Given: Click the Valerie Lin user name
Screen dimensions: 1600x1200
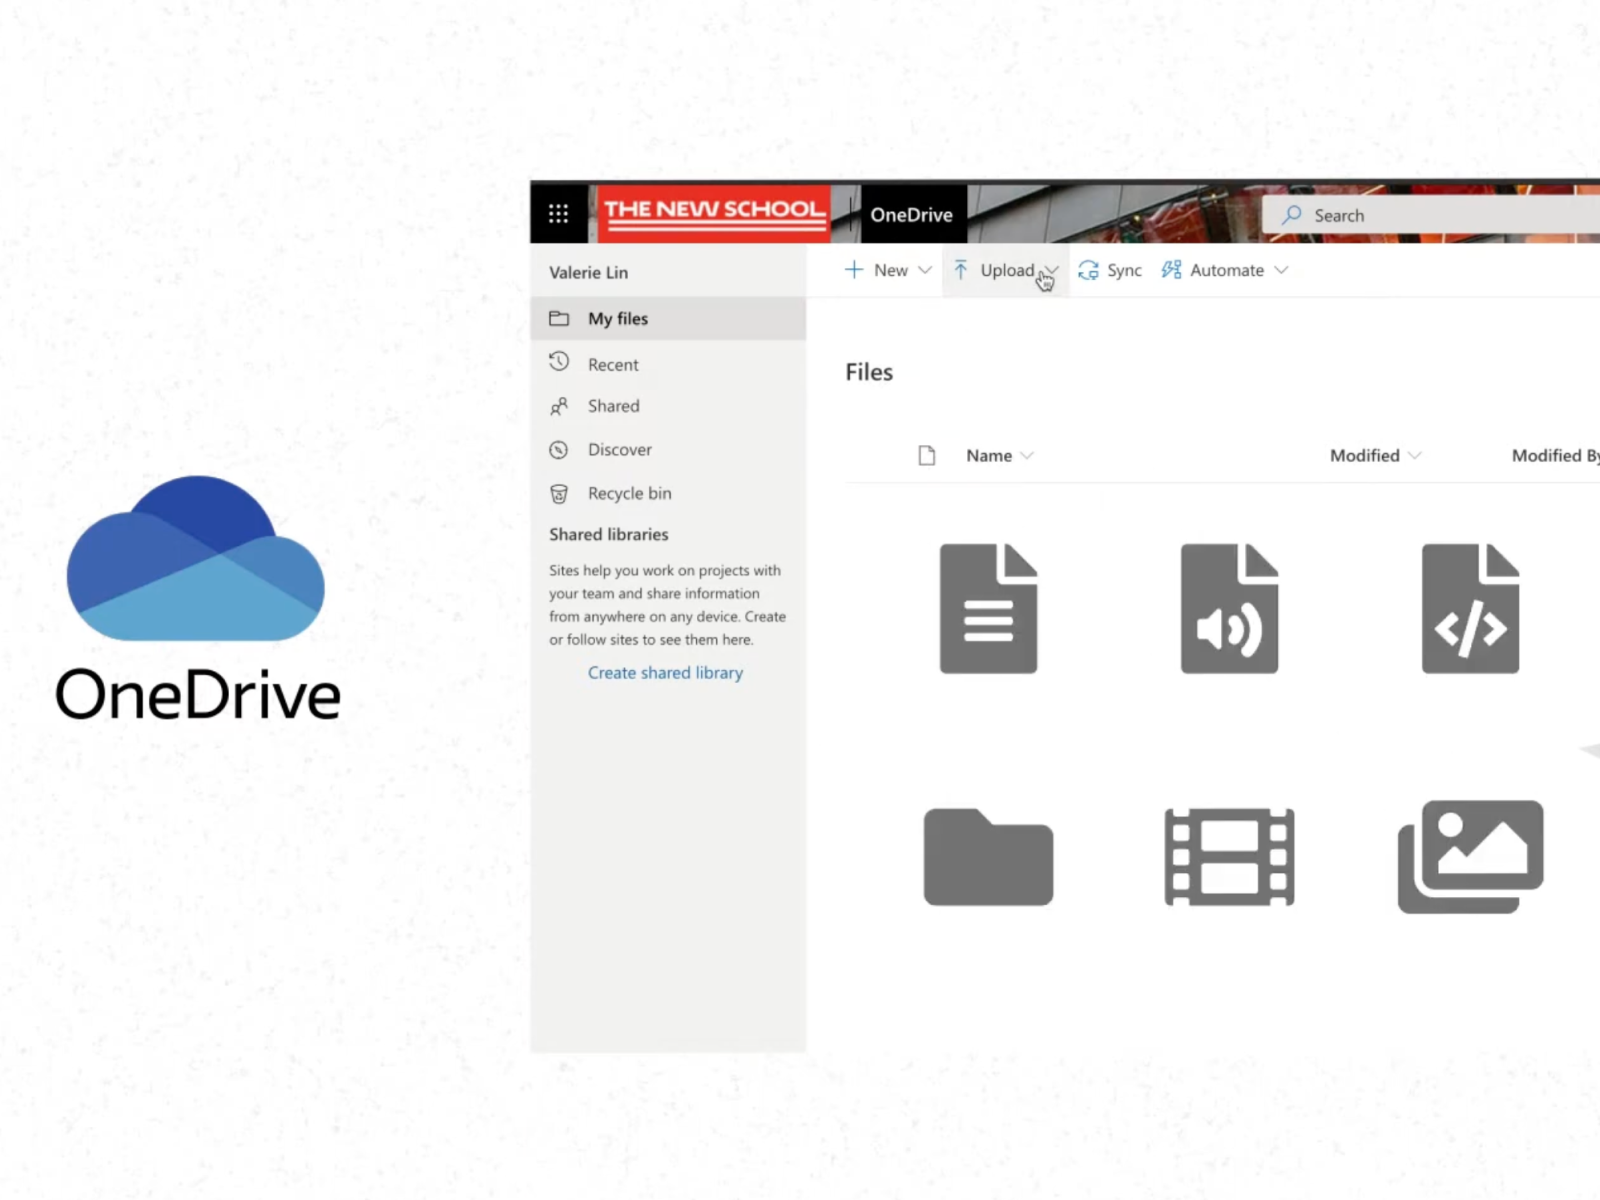Looking at the screenshot, I should tap(588, 272).
